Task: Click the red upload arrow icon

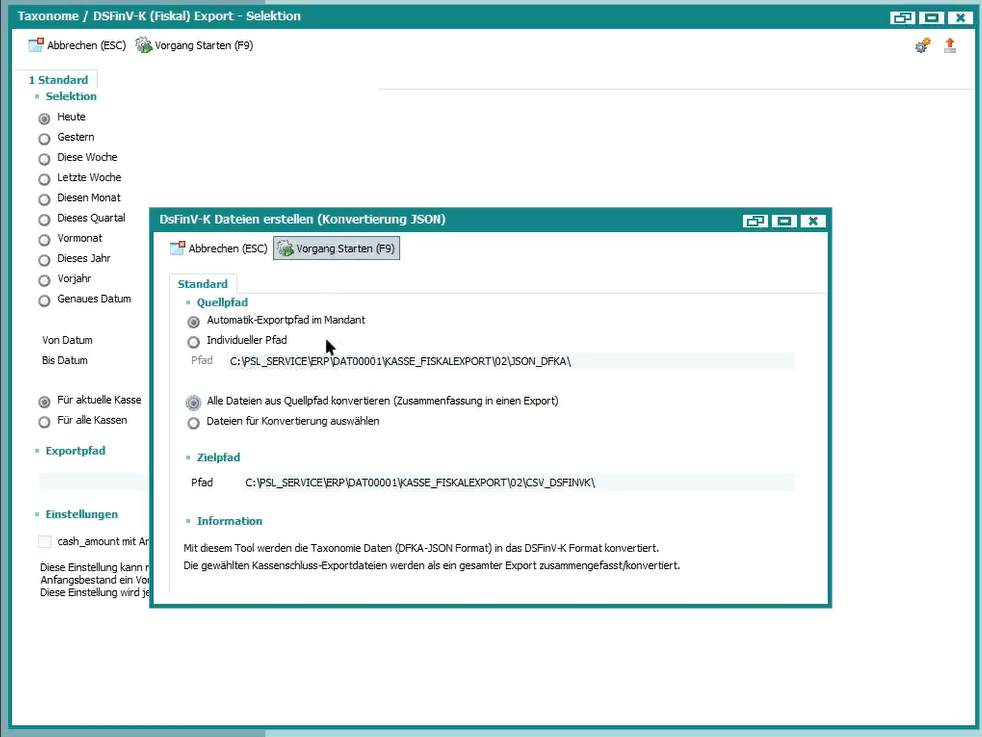Action: click(x=950, y=46)
